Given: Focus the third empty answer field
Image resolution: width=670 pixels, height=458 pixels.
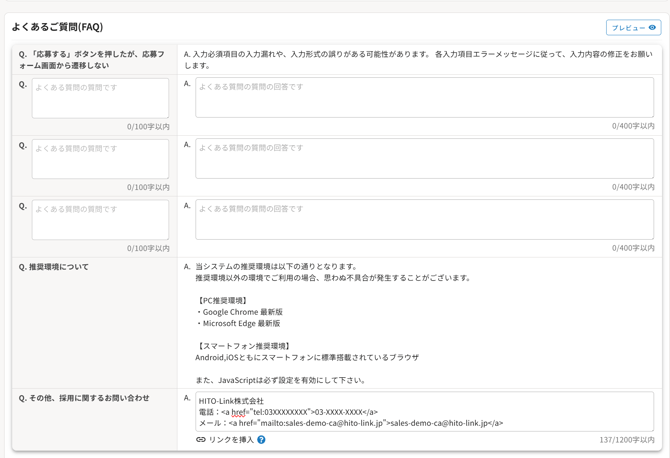Looking at the screenshot, I should (x=424, y=220).
